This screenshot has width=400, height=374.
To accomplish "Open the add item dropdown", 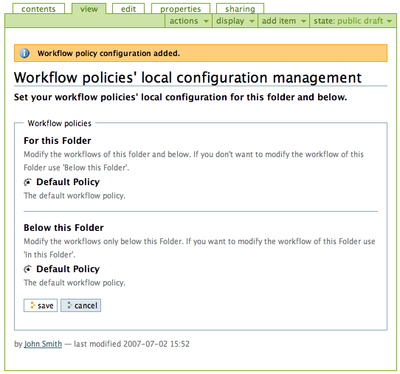I will tap(284, 21).
